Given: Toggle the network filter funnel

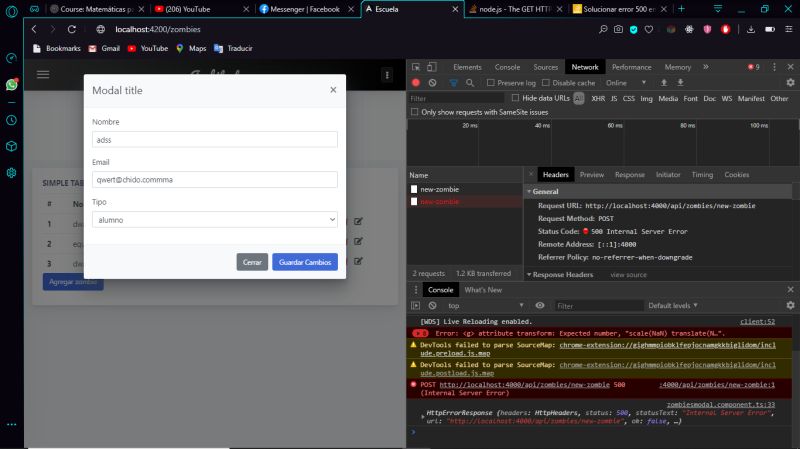Looking at the screenshot, I should coord(453,82).
